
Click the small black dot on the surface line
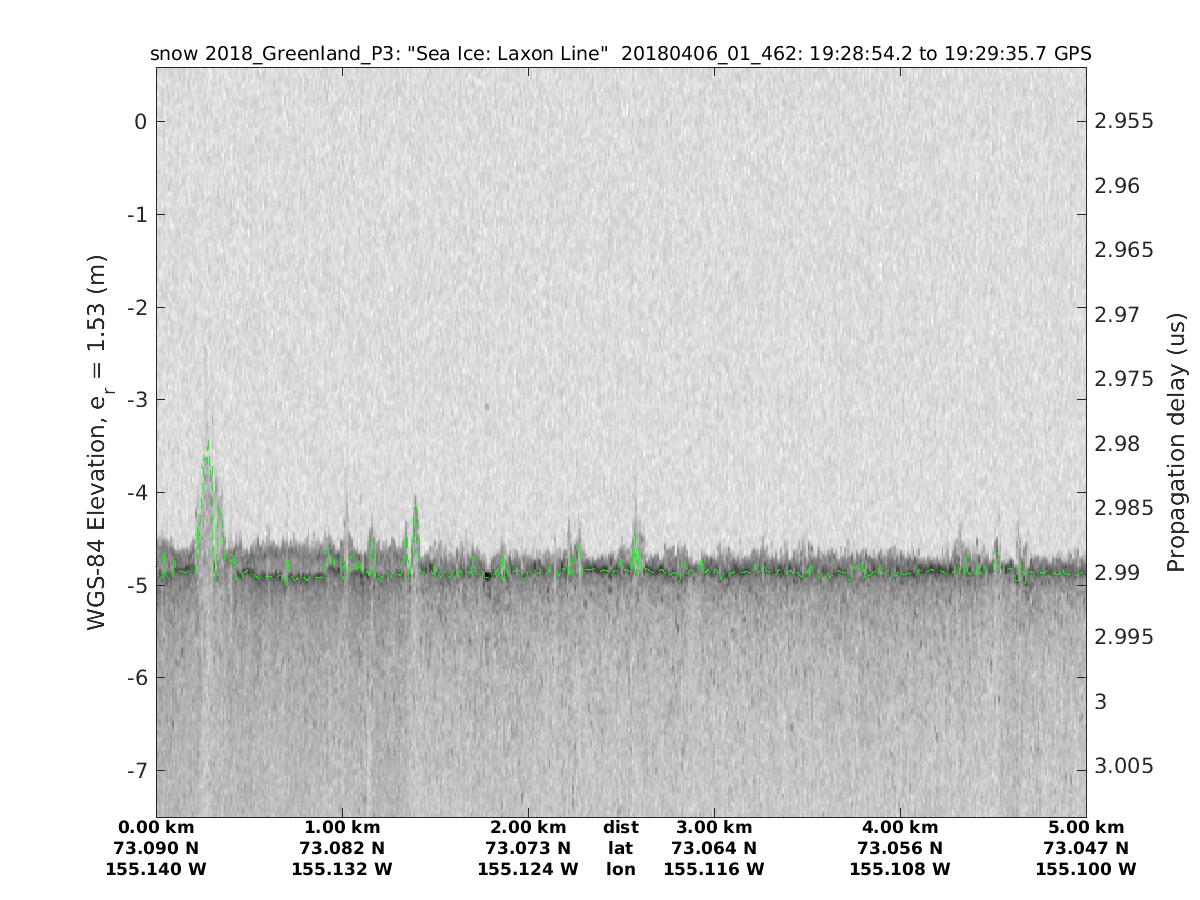(487, 575)
